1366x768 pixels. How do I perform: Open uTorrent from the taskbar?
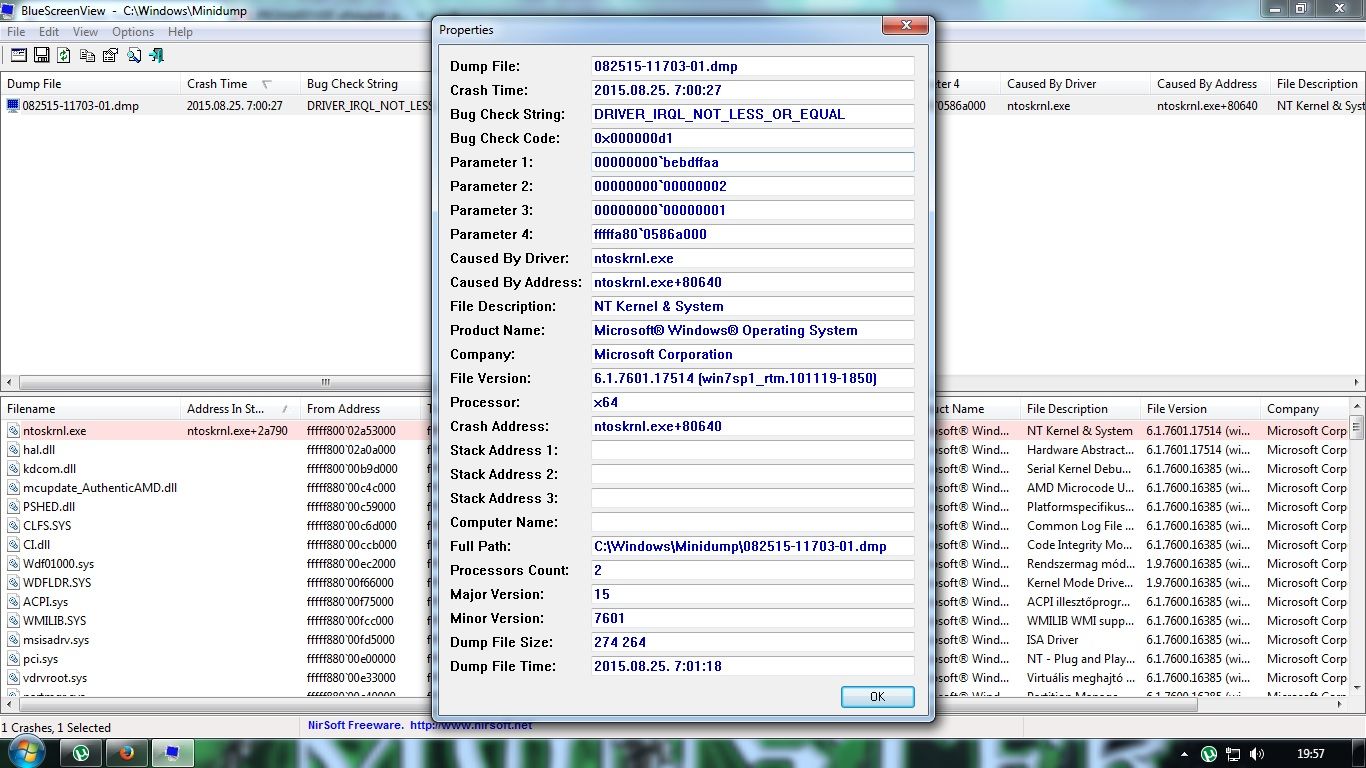click(x=81, y=753)
